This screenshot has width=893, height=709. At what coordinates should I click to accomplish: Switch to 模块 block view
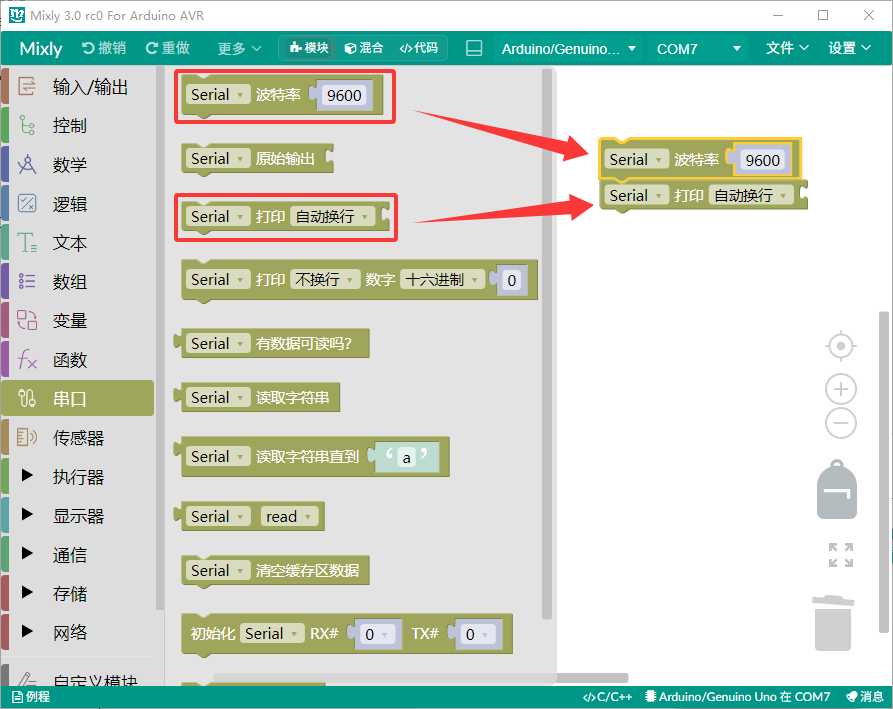point(309,48)
